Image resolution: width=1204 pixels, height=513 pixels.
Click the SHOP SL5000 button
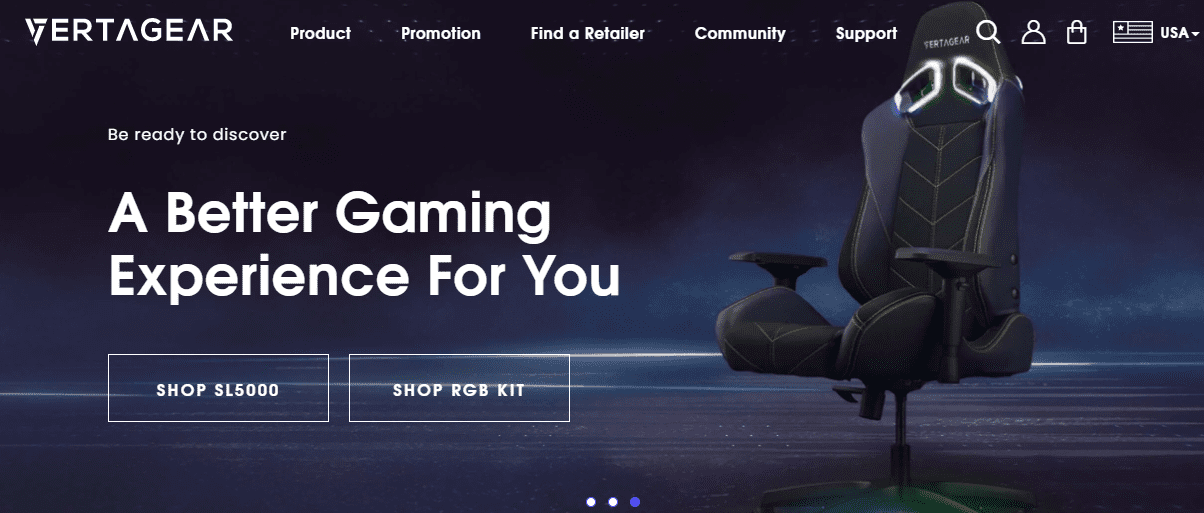218,388
